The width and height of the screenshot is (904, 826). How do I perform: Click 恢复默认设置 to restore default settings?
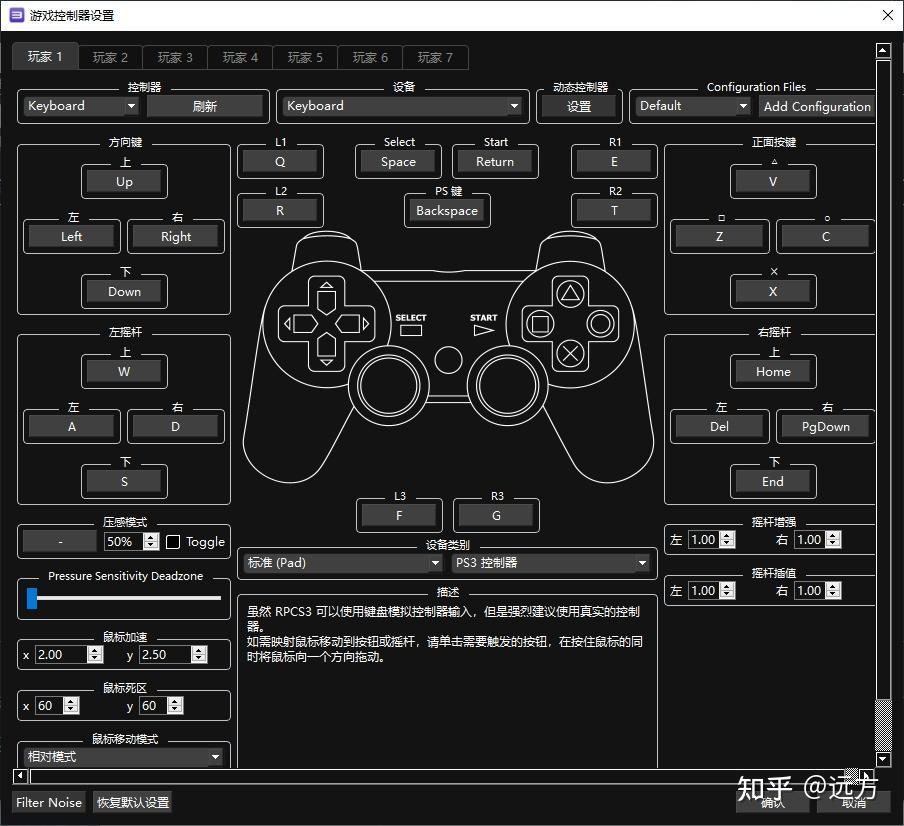pos(131,802)
